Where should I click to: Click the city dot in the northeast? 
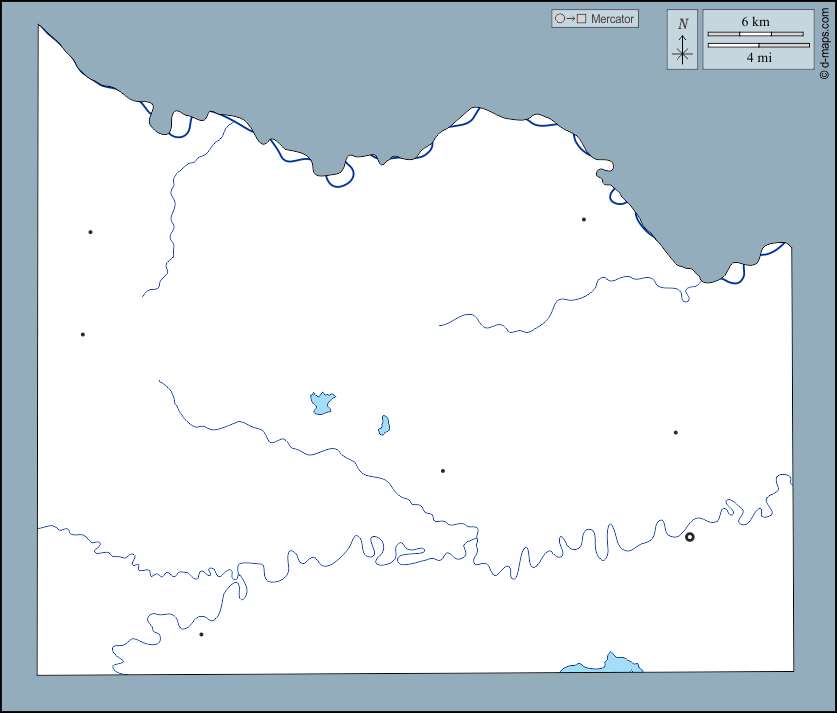pyautogui.click(x=584, y=219)
